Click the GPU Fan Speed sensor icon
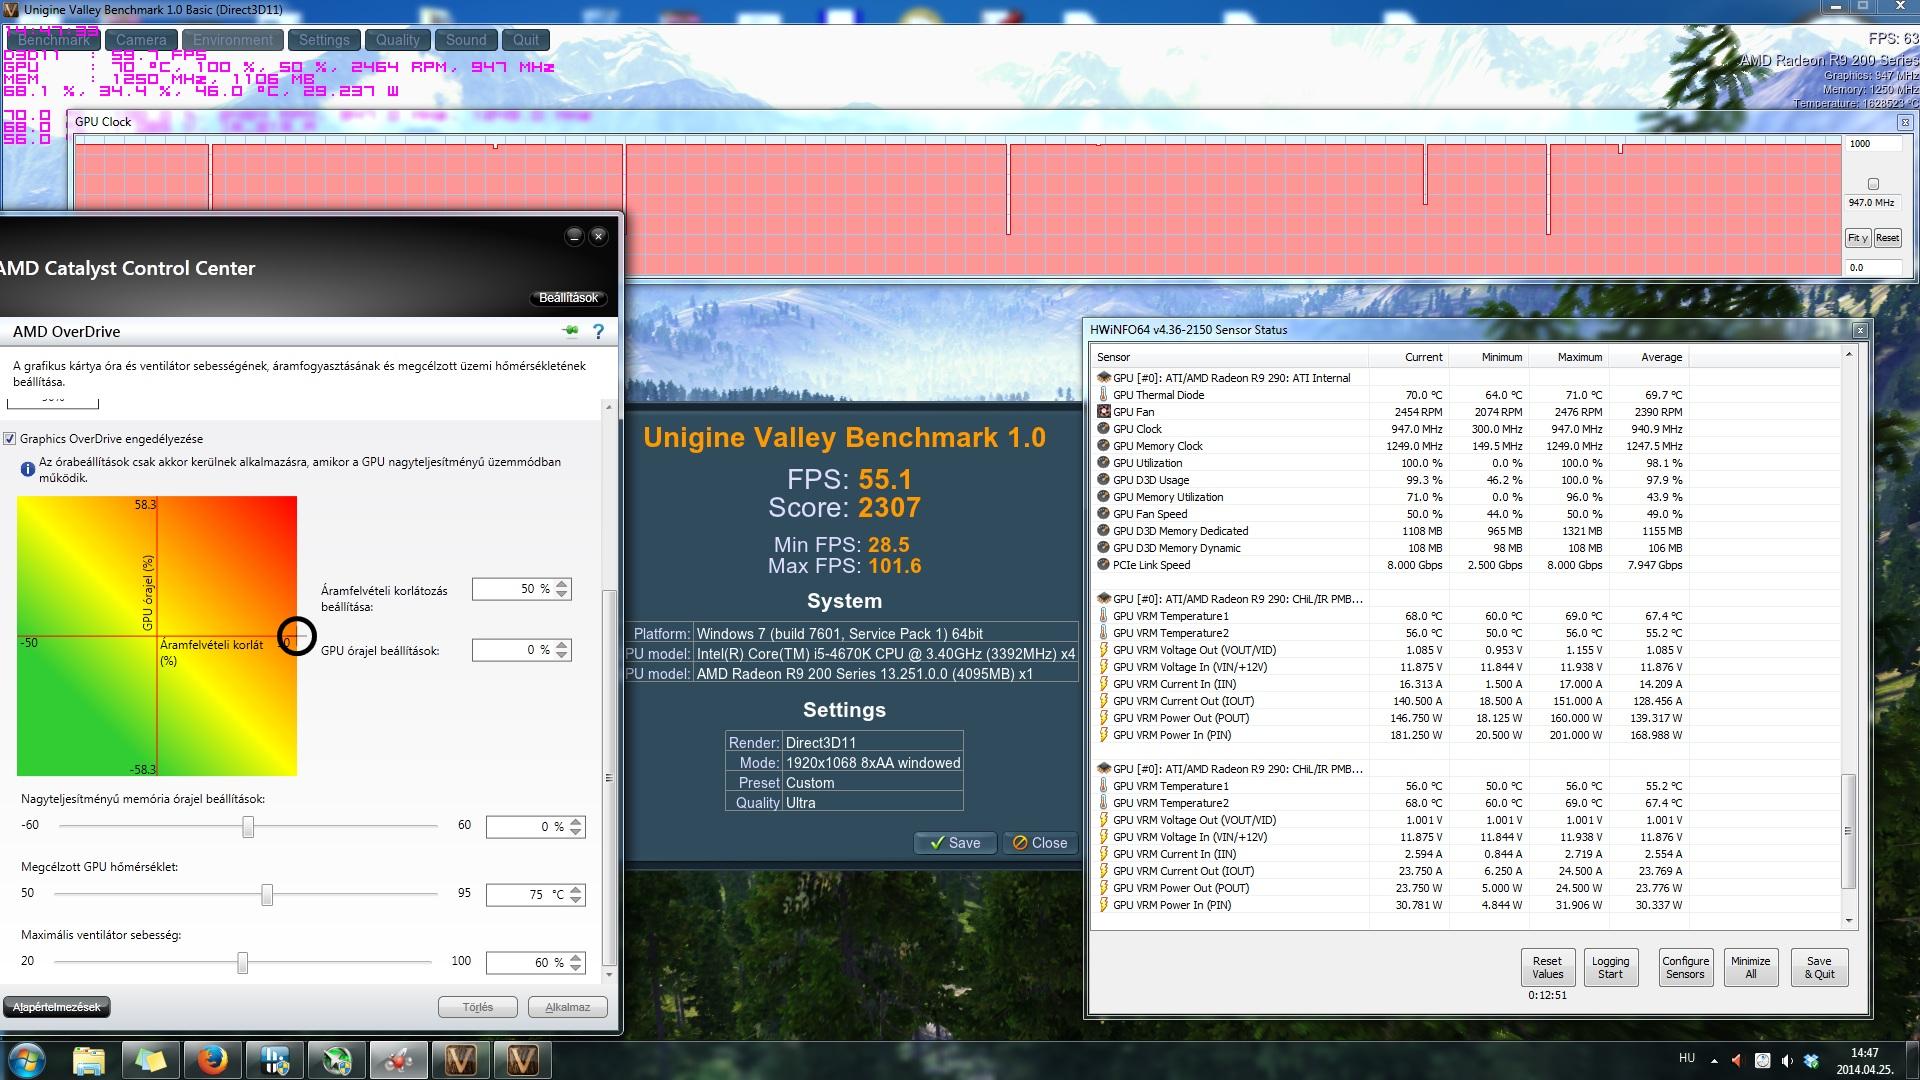Screen dimensions: 1920x1080 (x=1104, y=514)
